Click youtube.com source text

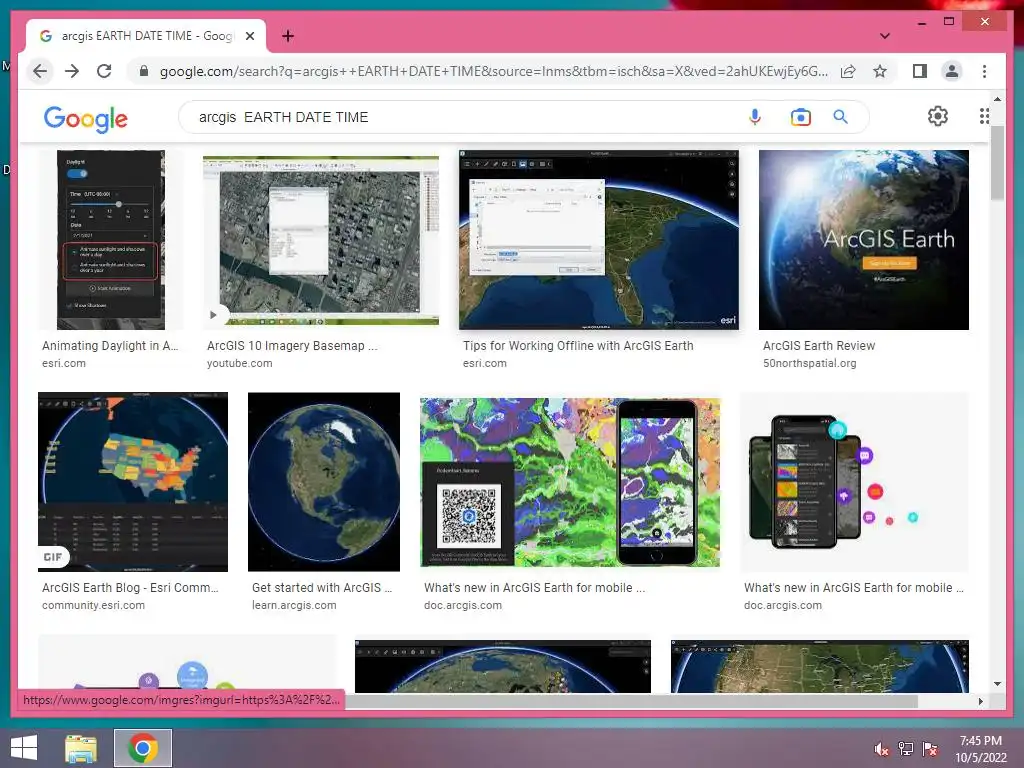(239, 363)
